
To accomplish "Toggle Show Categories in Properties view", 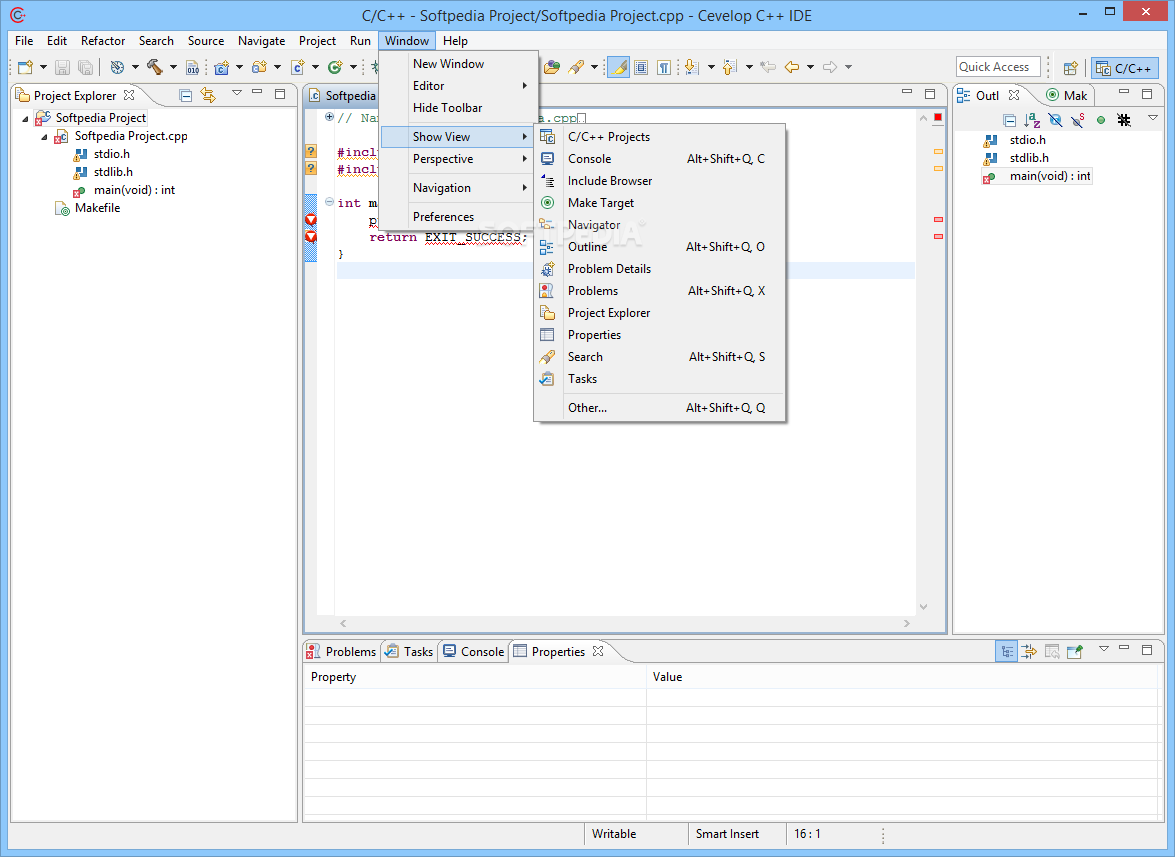I will click(x=1006, y=651).
